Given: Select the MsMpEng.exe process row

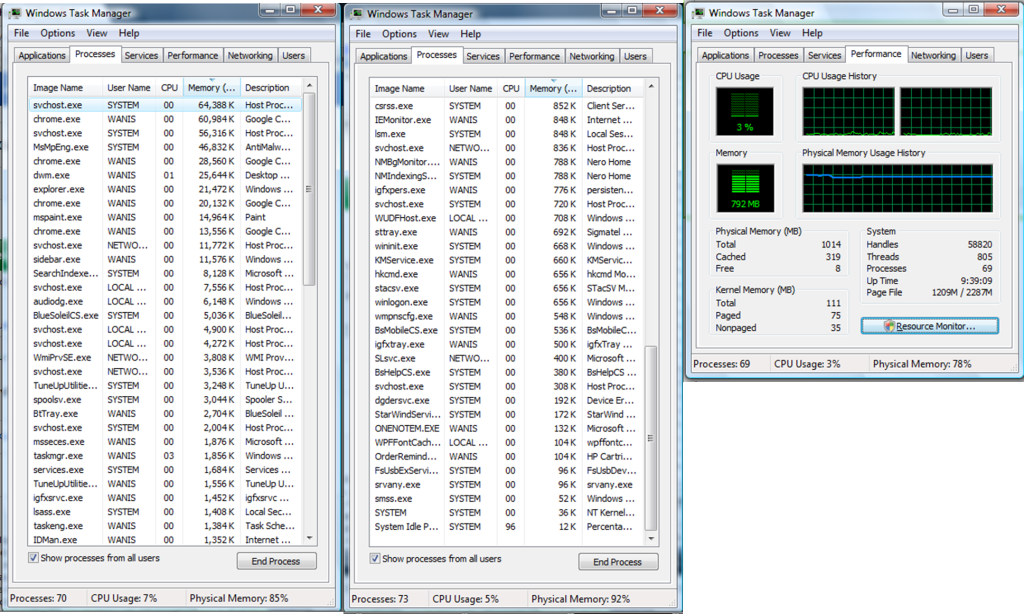Looking at the screenshot, I should point(165,147).
